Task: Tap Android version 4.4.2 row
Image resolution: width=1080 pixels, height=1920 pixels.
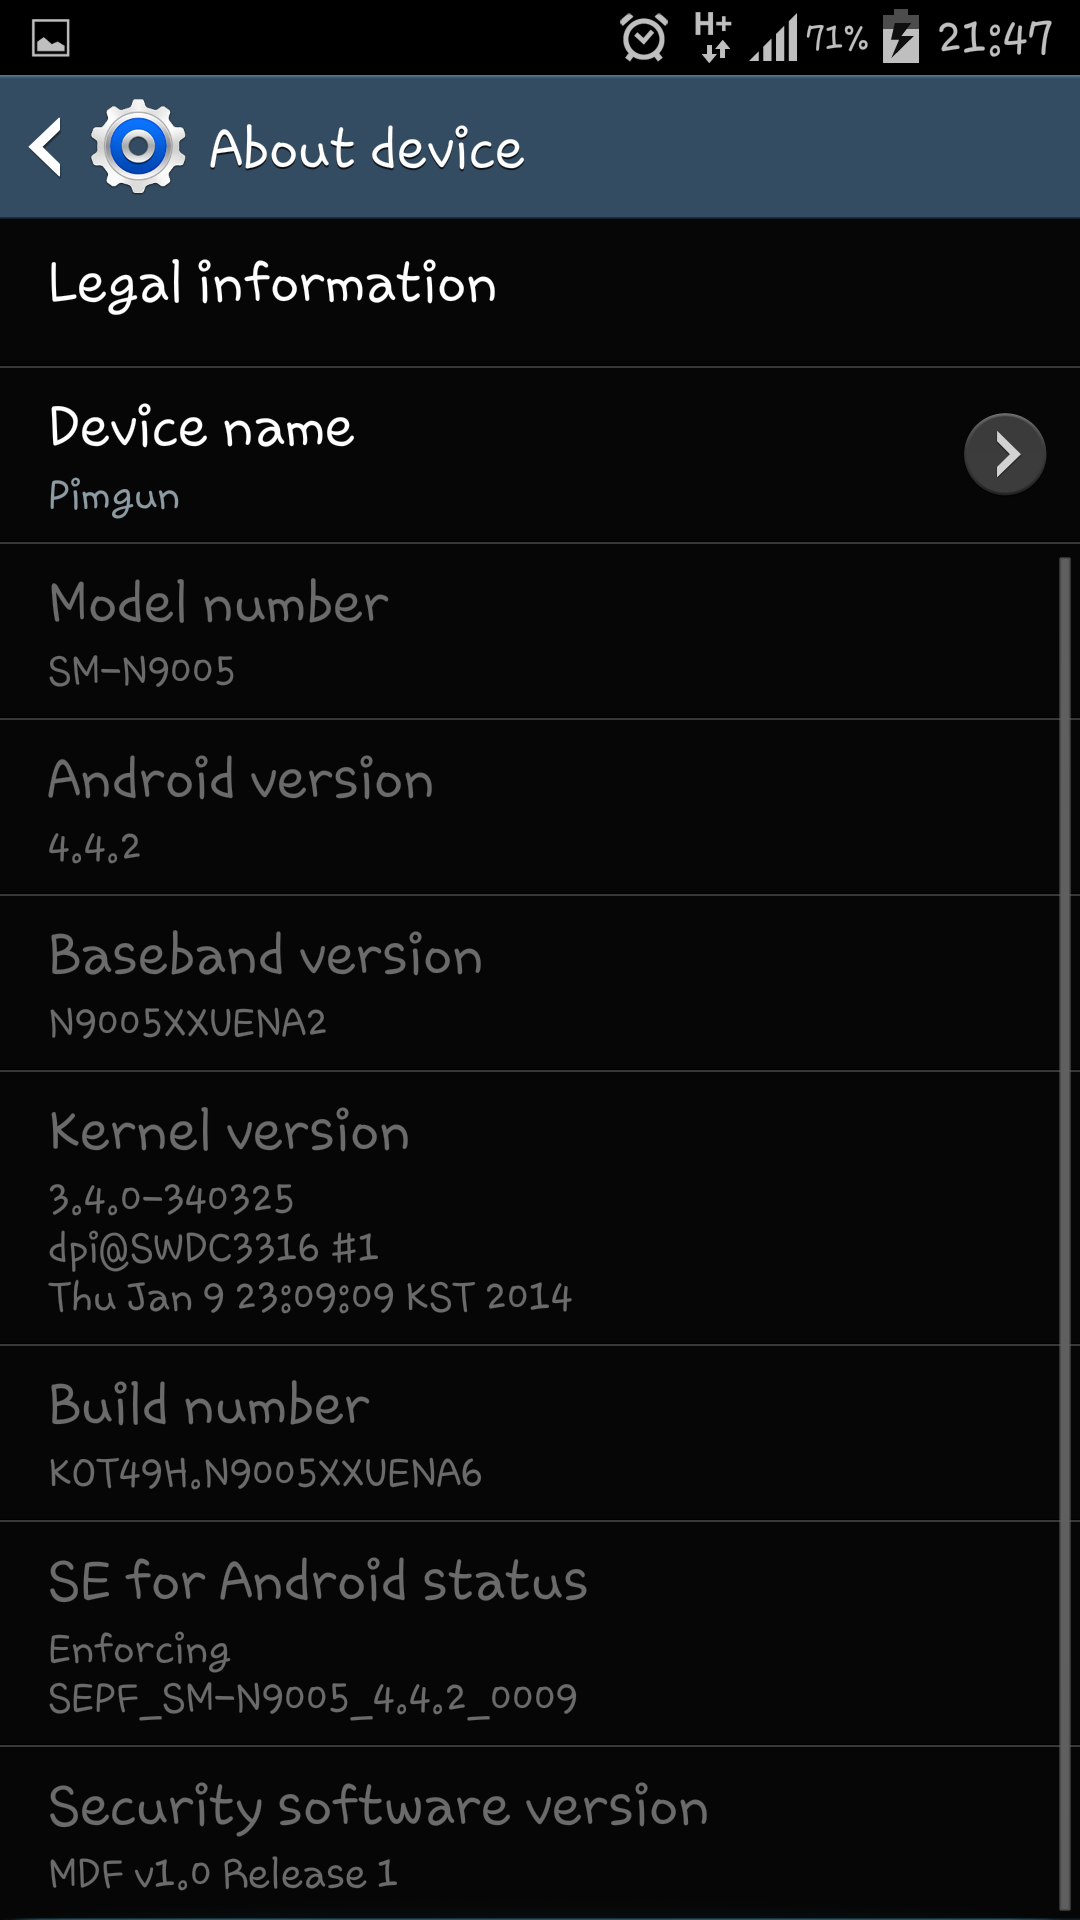Action: coord(529,808)
